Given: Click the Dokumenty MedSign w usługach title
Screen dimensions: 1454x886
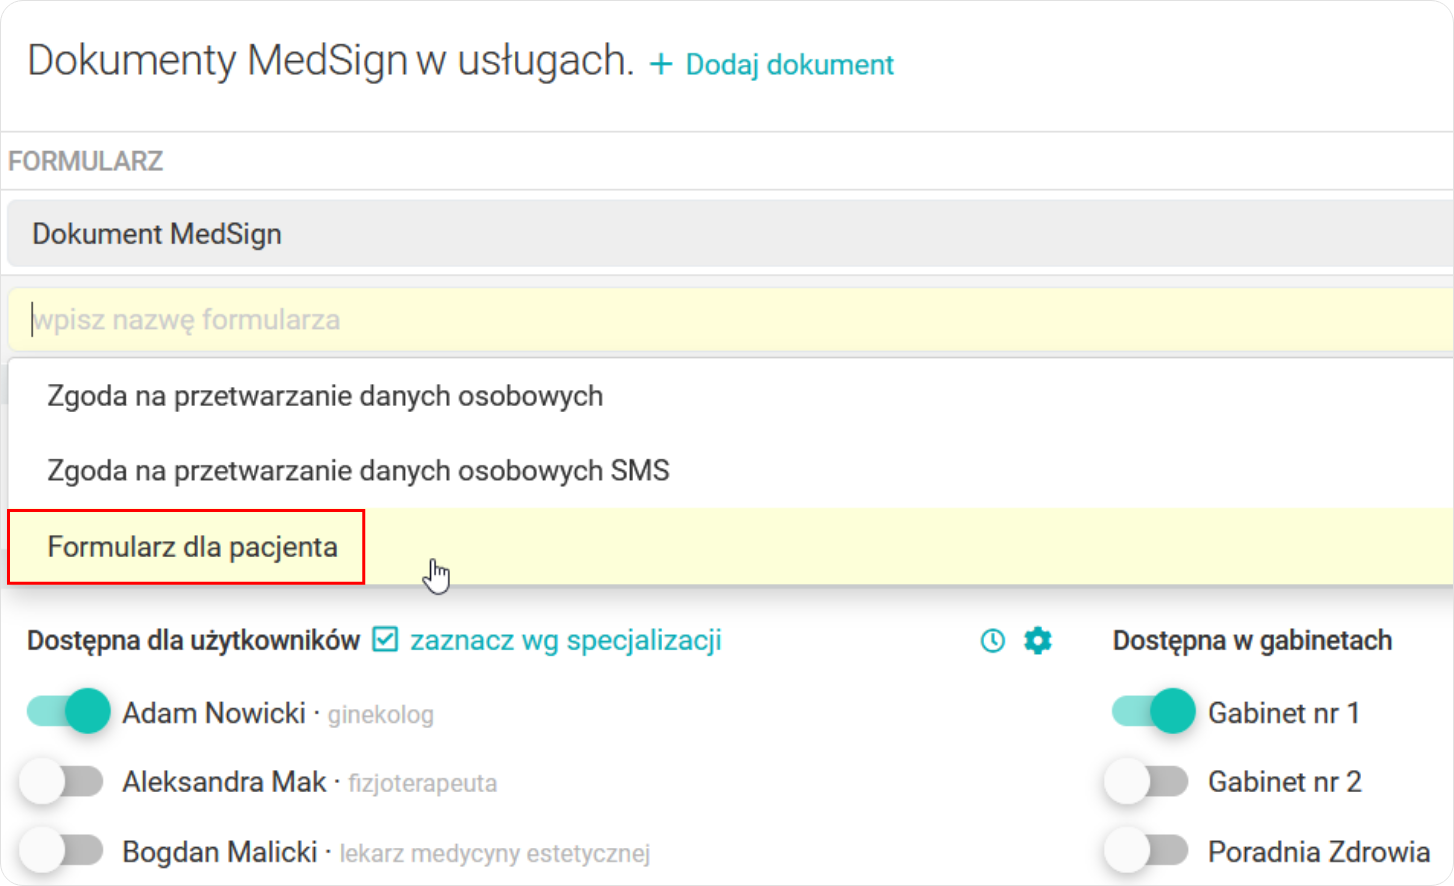Looking at the screenshot, I should (x=331, y=61).
